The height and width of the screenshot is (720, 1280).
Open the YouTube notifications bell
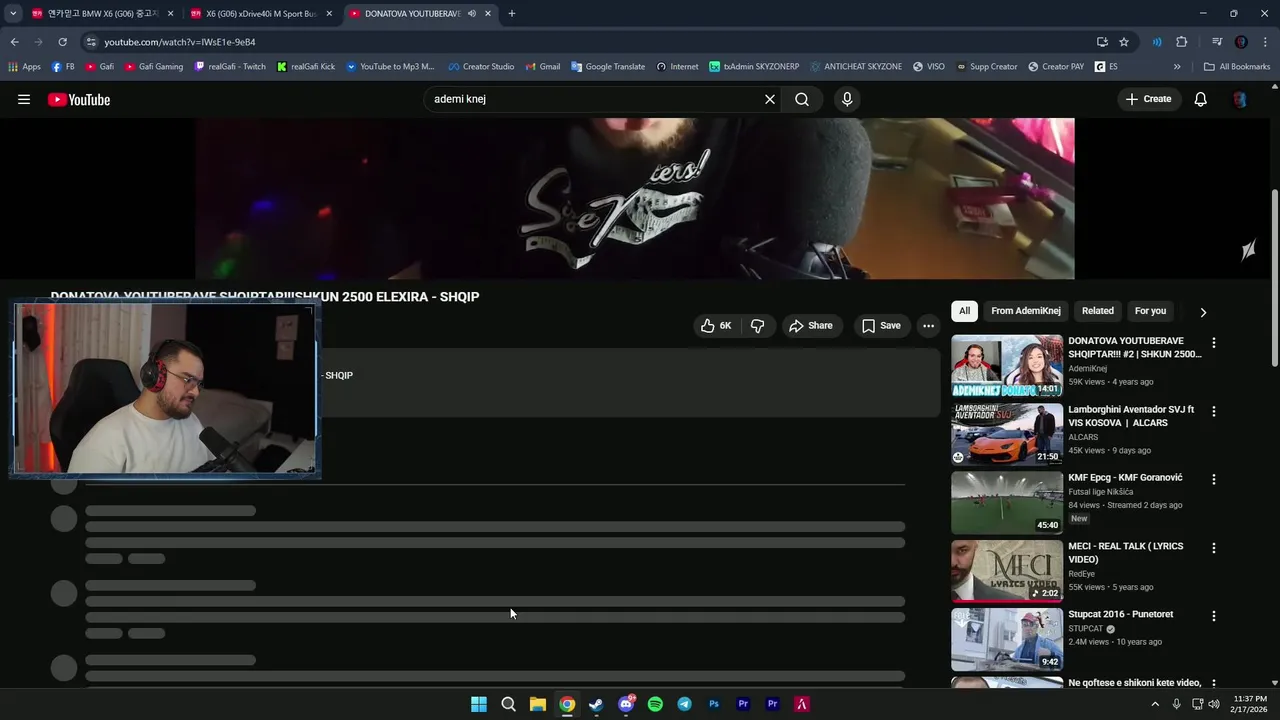pyautogui.click(x=1201, y=99)
